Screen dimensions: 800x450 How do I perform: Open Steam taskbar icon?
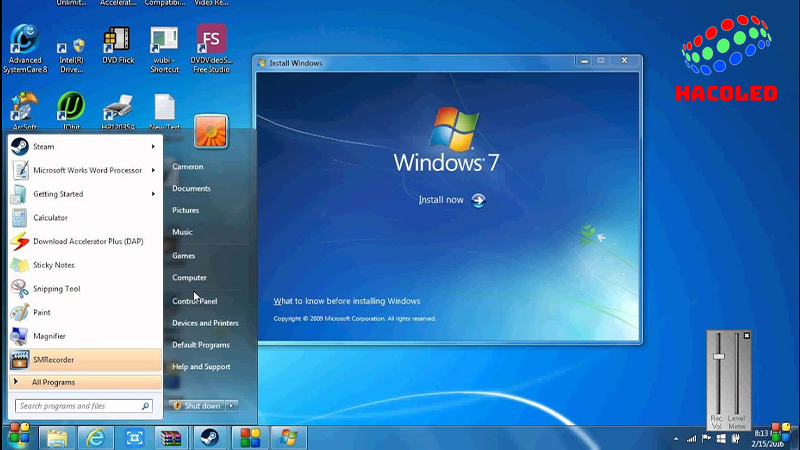[x=210, y=438]
